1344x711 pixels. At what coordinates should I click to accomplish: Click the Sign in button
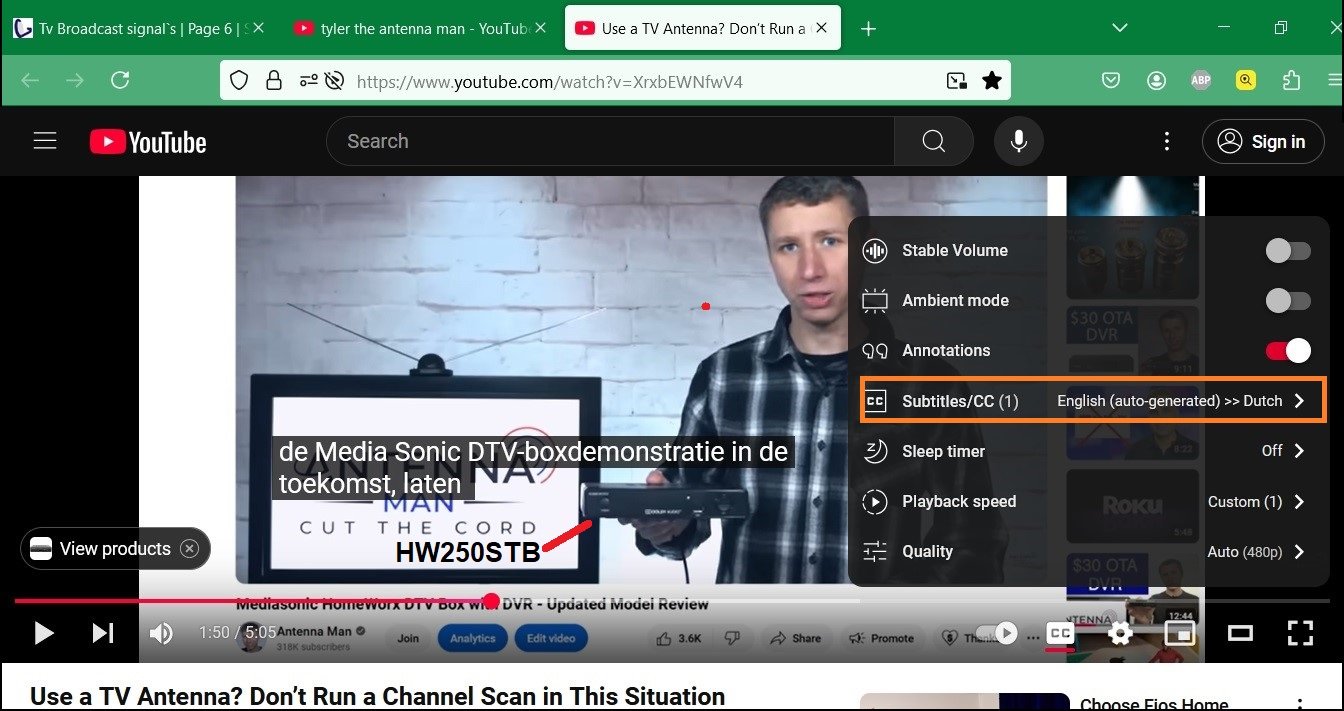point(1263,142)
